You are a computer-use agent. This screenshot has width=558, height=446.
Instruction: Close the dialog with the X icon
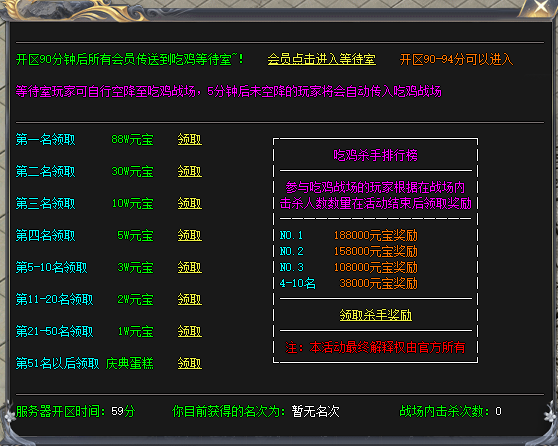[x=541, y=7]
